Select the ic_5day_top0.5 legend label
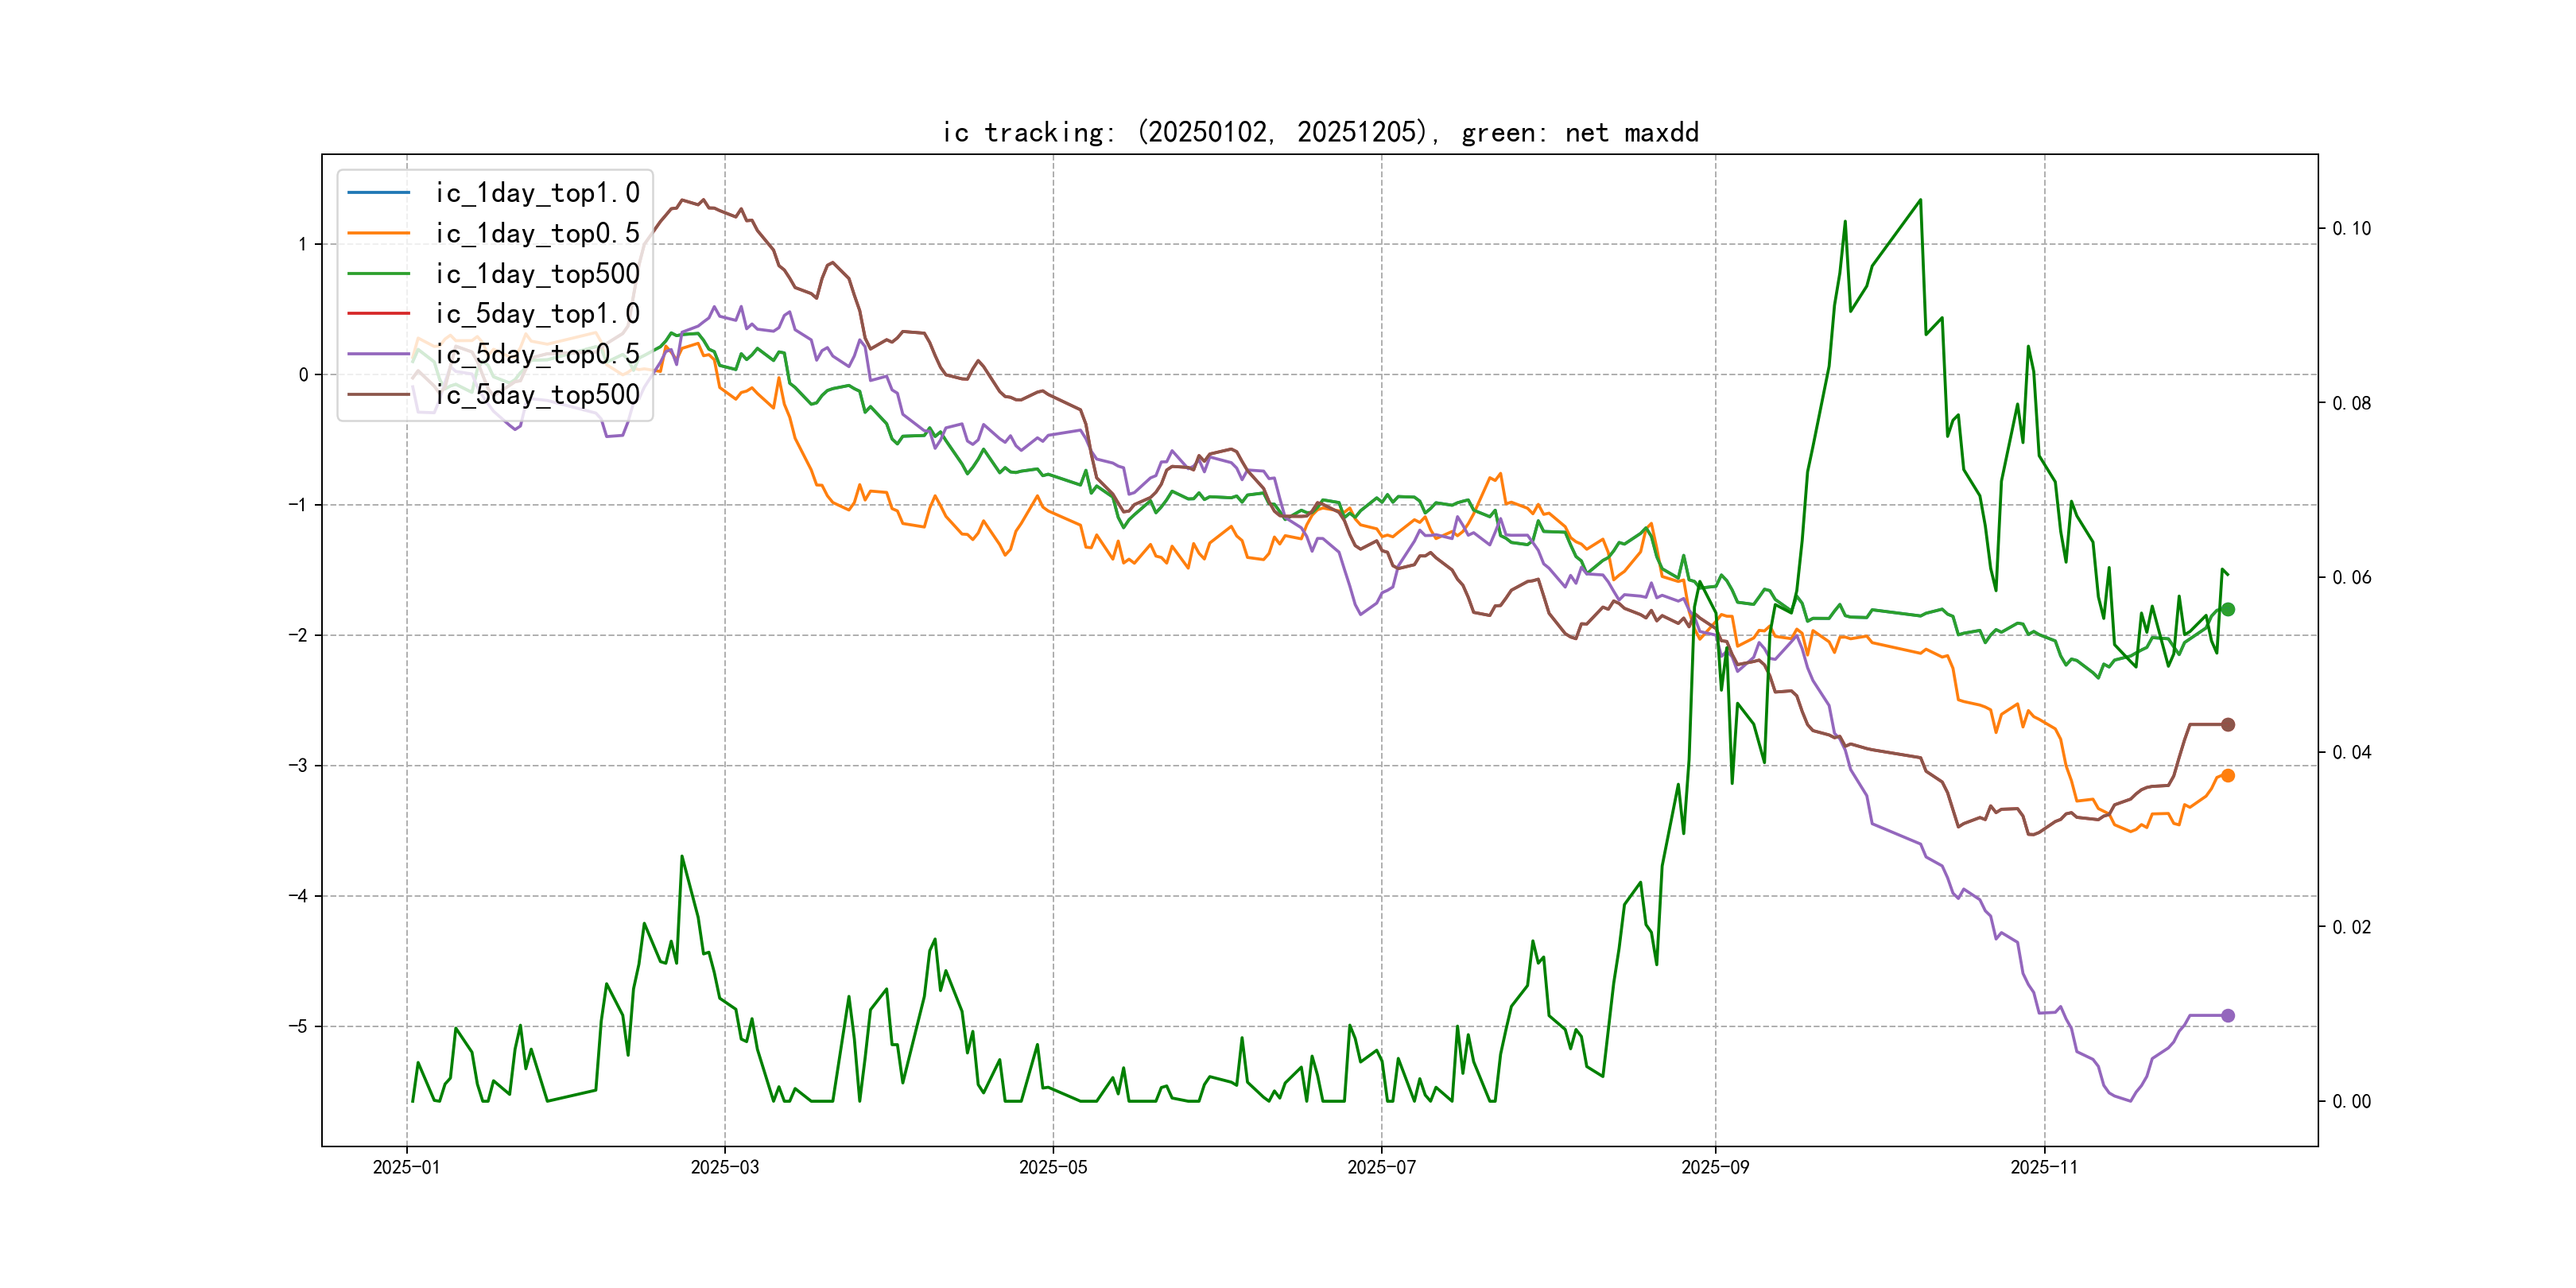This screenshot has width=2576, height=1288. click(x=537, y=354)
